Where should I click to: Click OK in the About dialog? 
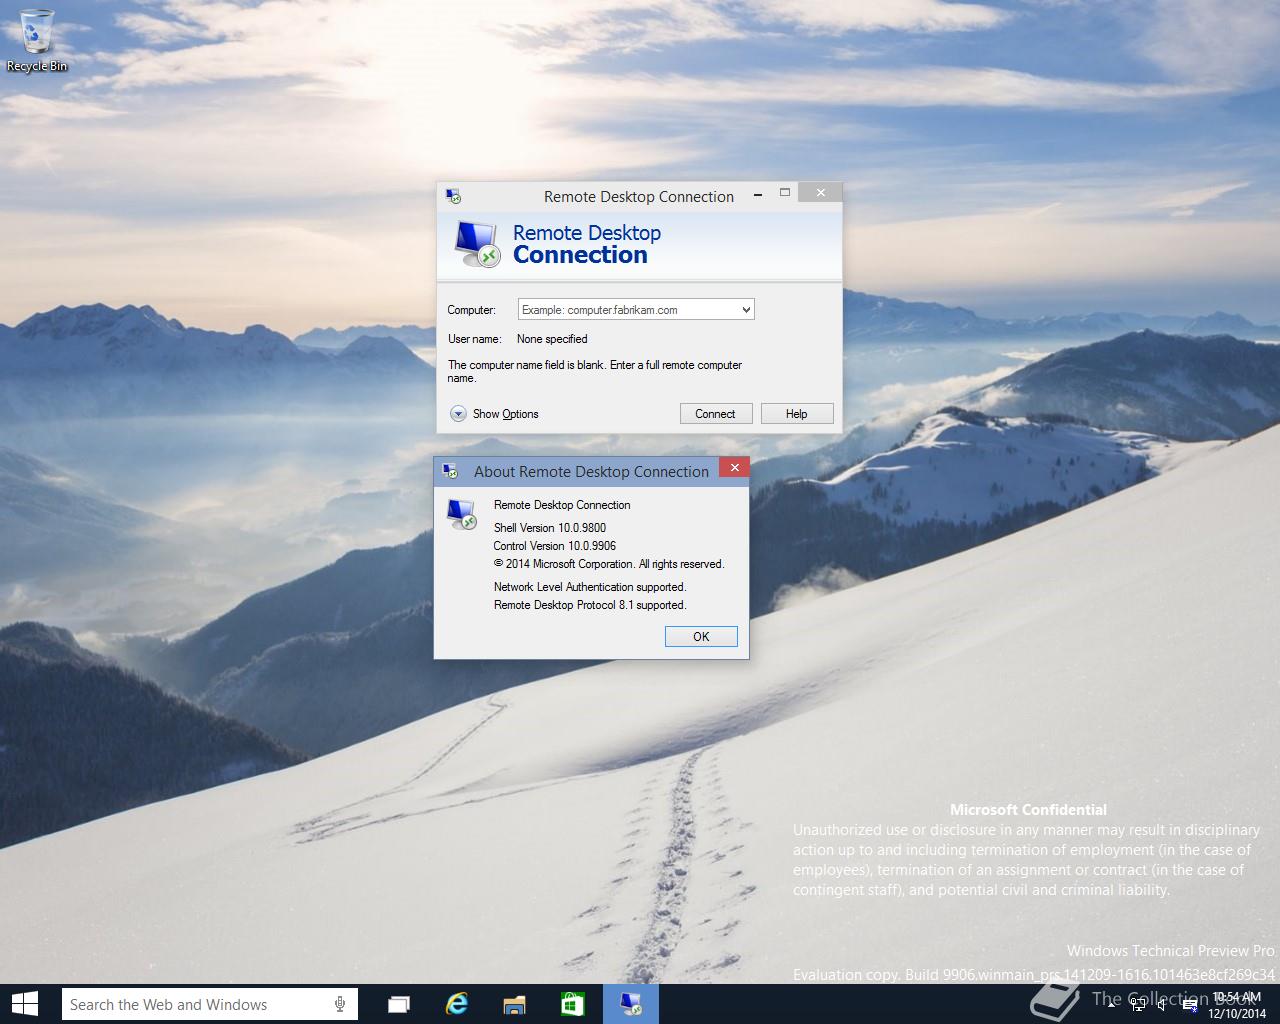pyautogui.click(x=701, y=636)
